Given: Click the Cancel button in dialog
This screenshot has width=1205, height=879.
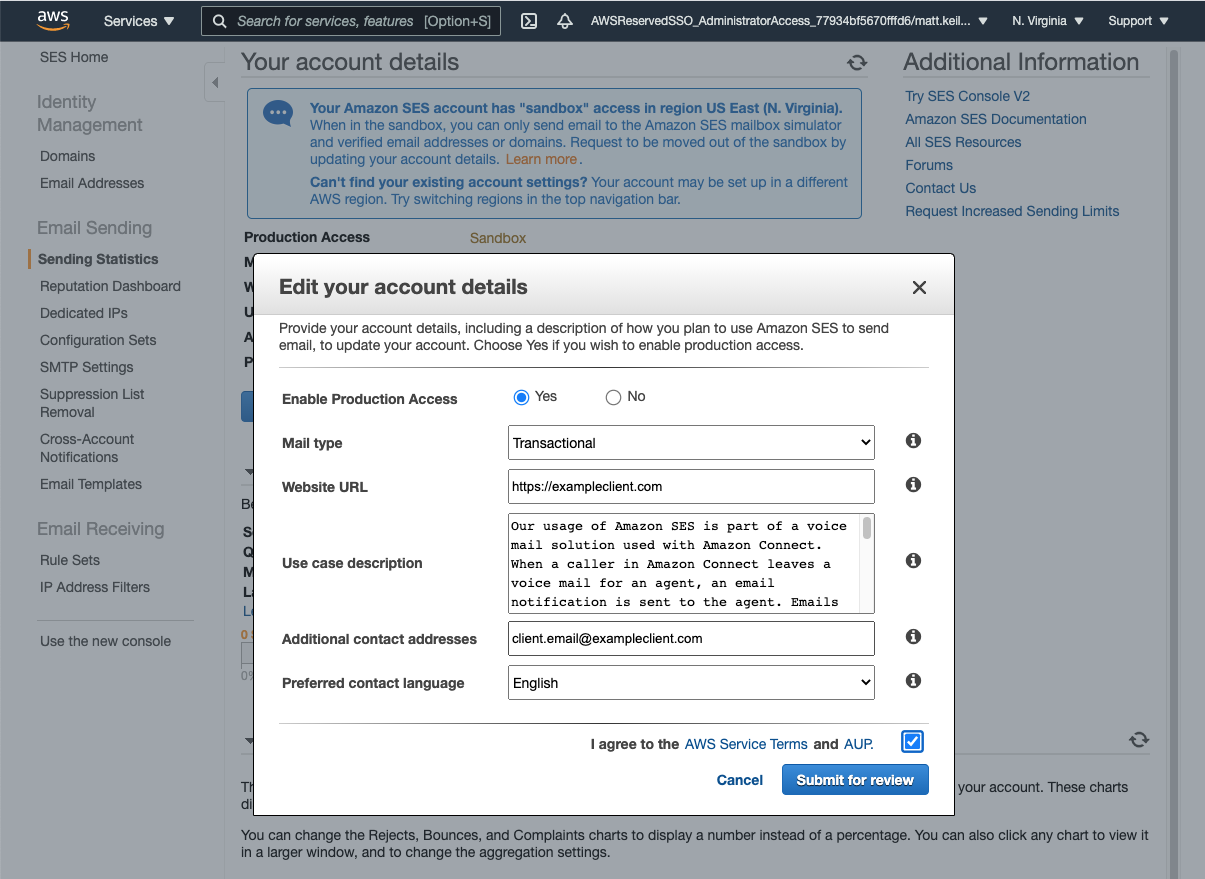Looking at the screenshot, I should point(740,780).
